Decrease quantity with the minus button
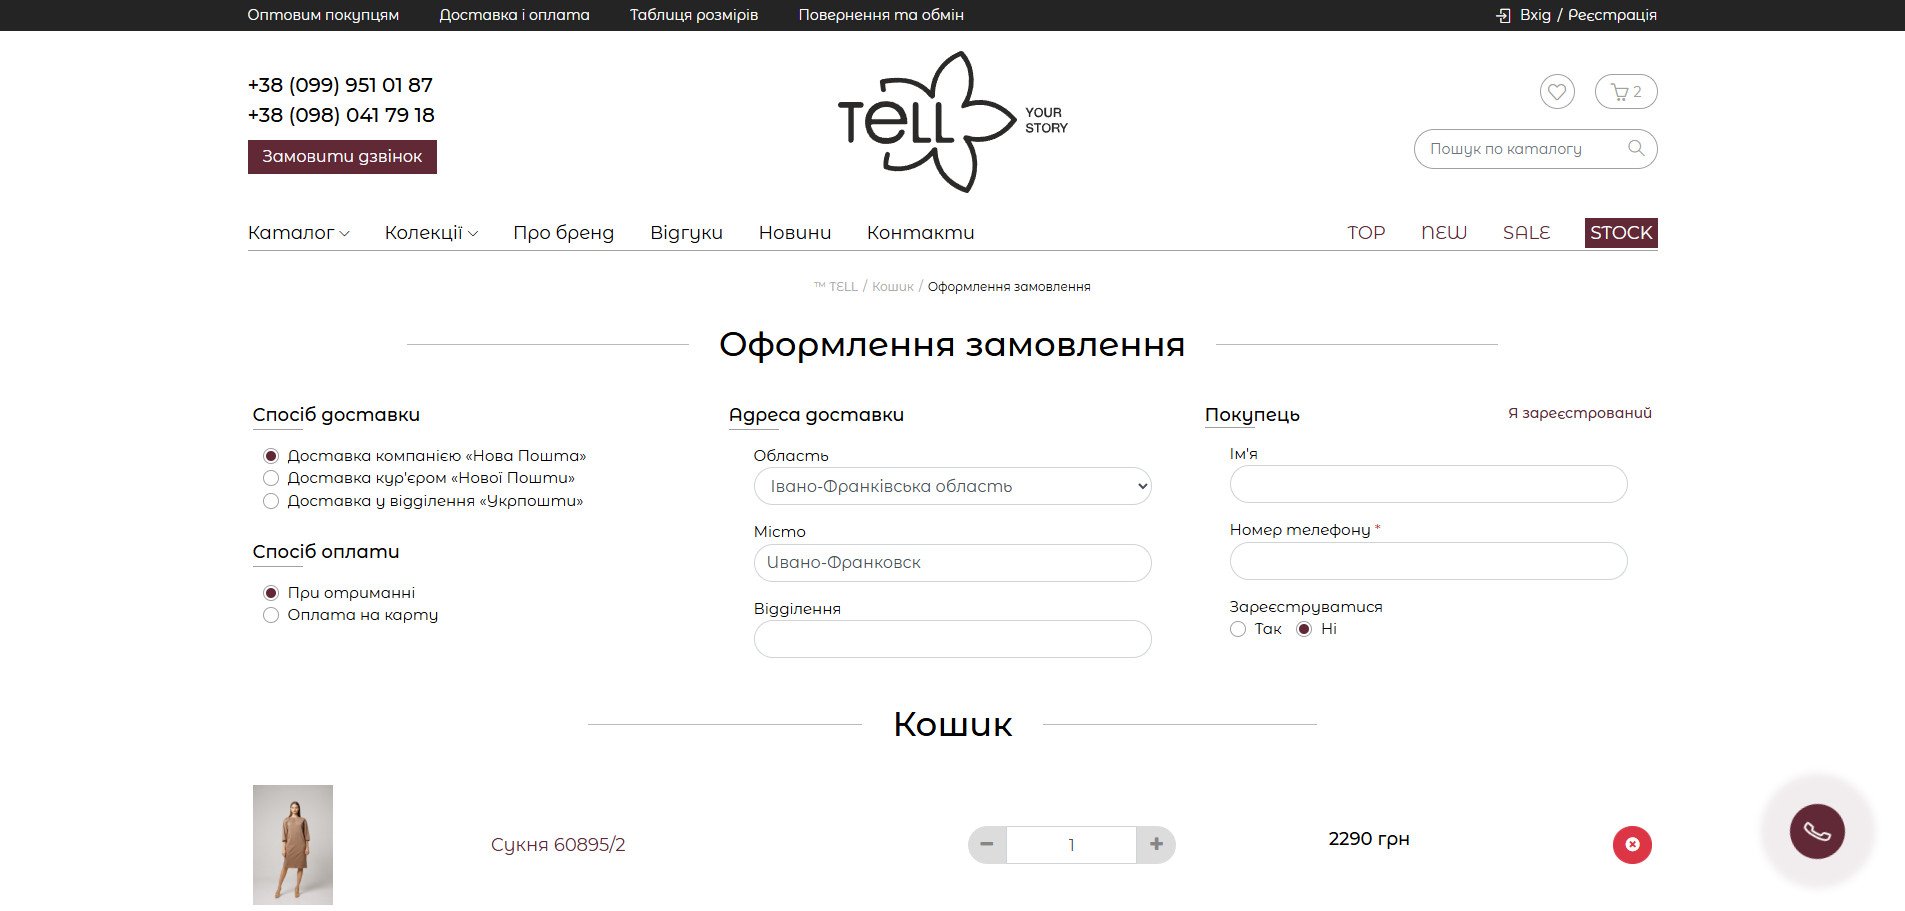Image resolution: width=1905 pixels, height=911 pixels. [x=987, y=844]
